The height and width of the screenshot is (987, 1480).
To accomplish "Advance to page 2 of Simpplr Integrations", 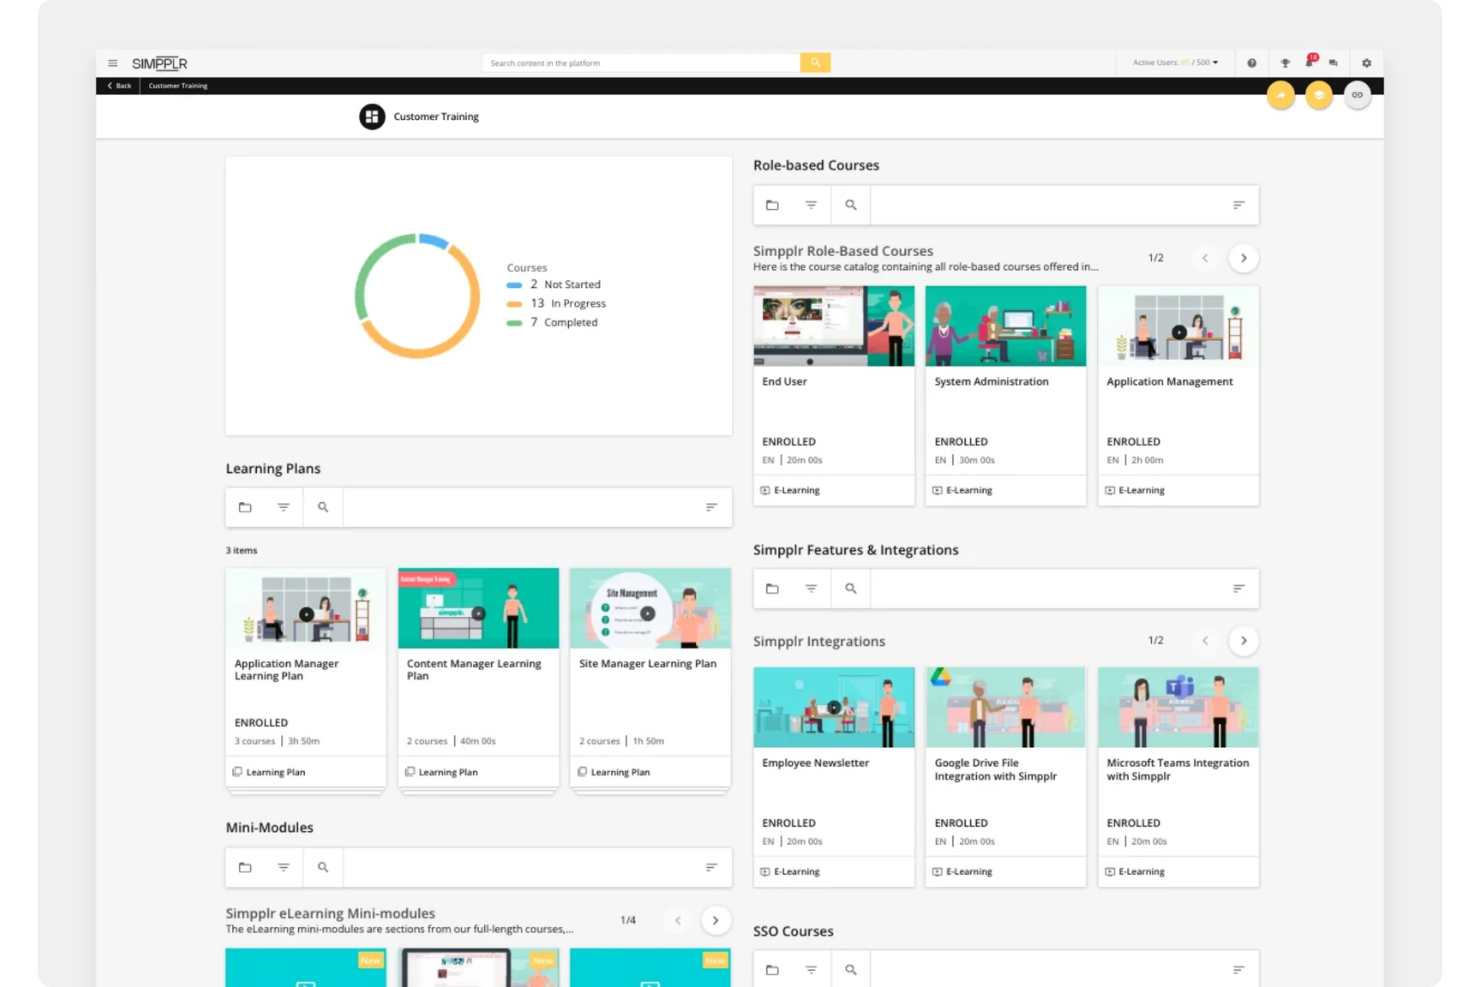I will tap(1243, 640).
